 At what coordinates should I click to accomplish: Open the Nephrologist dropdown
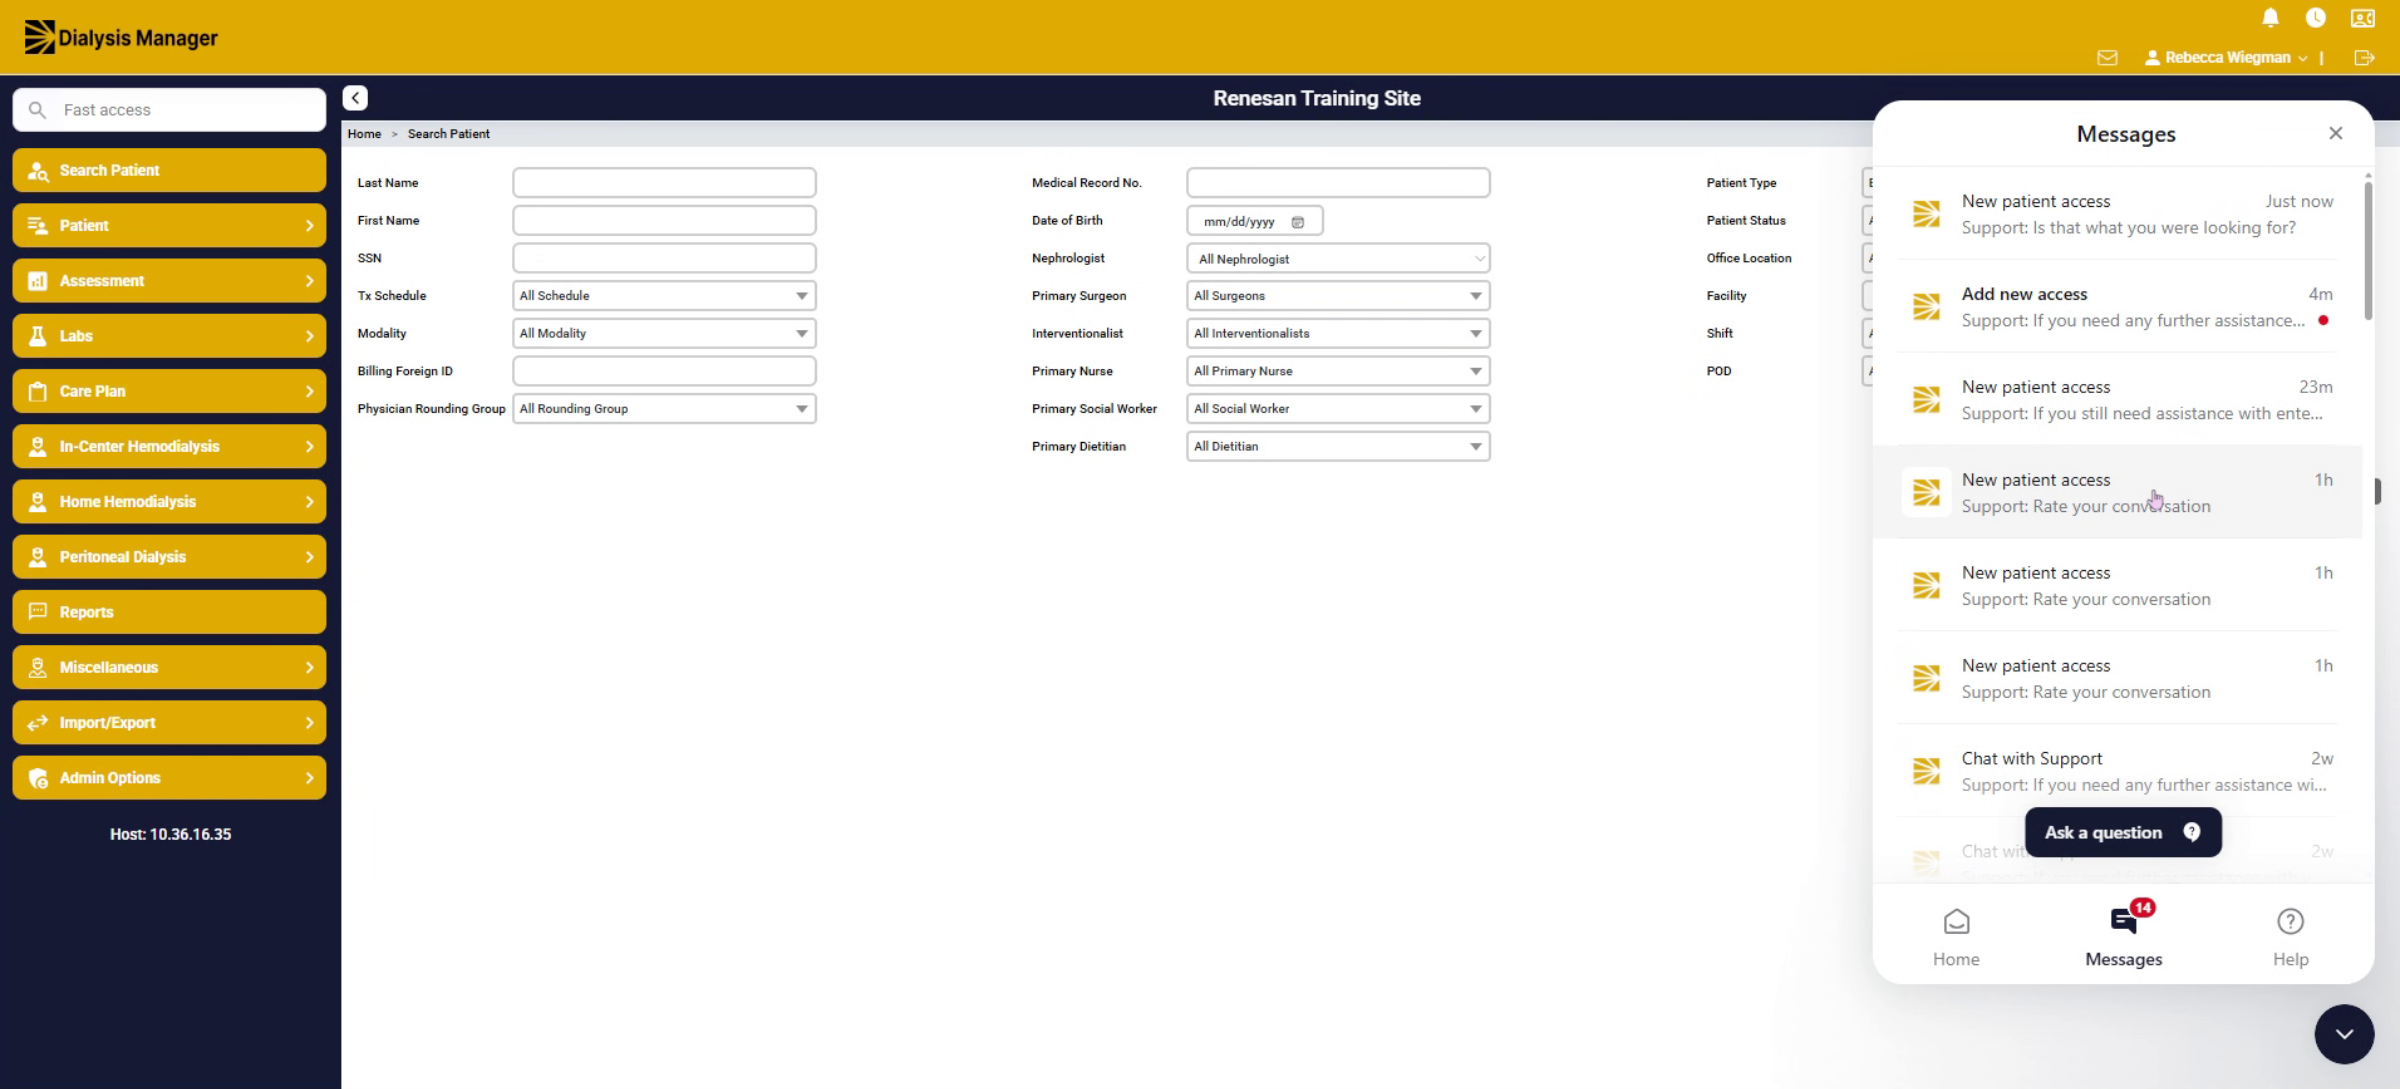[1338, 259]
